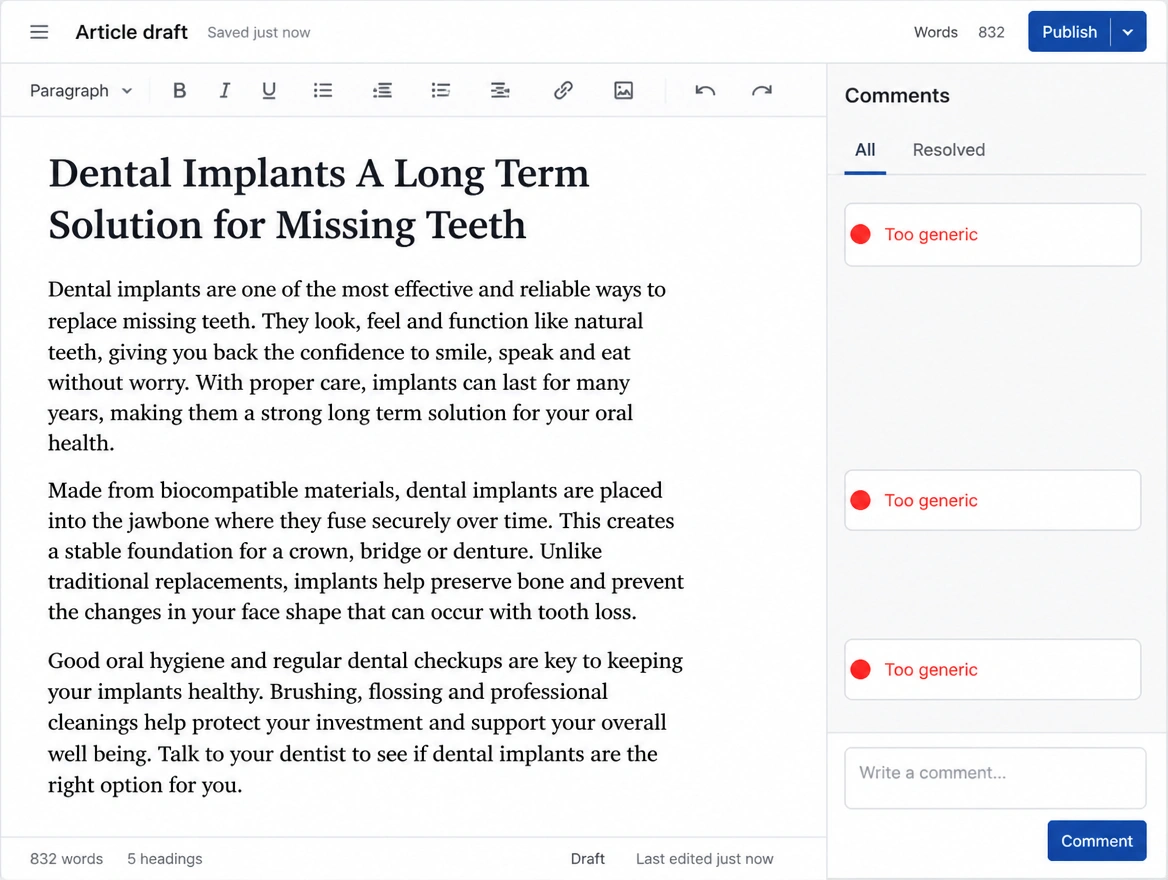Image resolution: width=1168 pixels, height=880 pixels.
Task: Toggle bold formatting
Action: point(179,91)
